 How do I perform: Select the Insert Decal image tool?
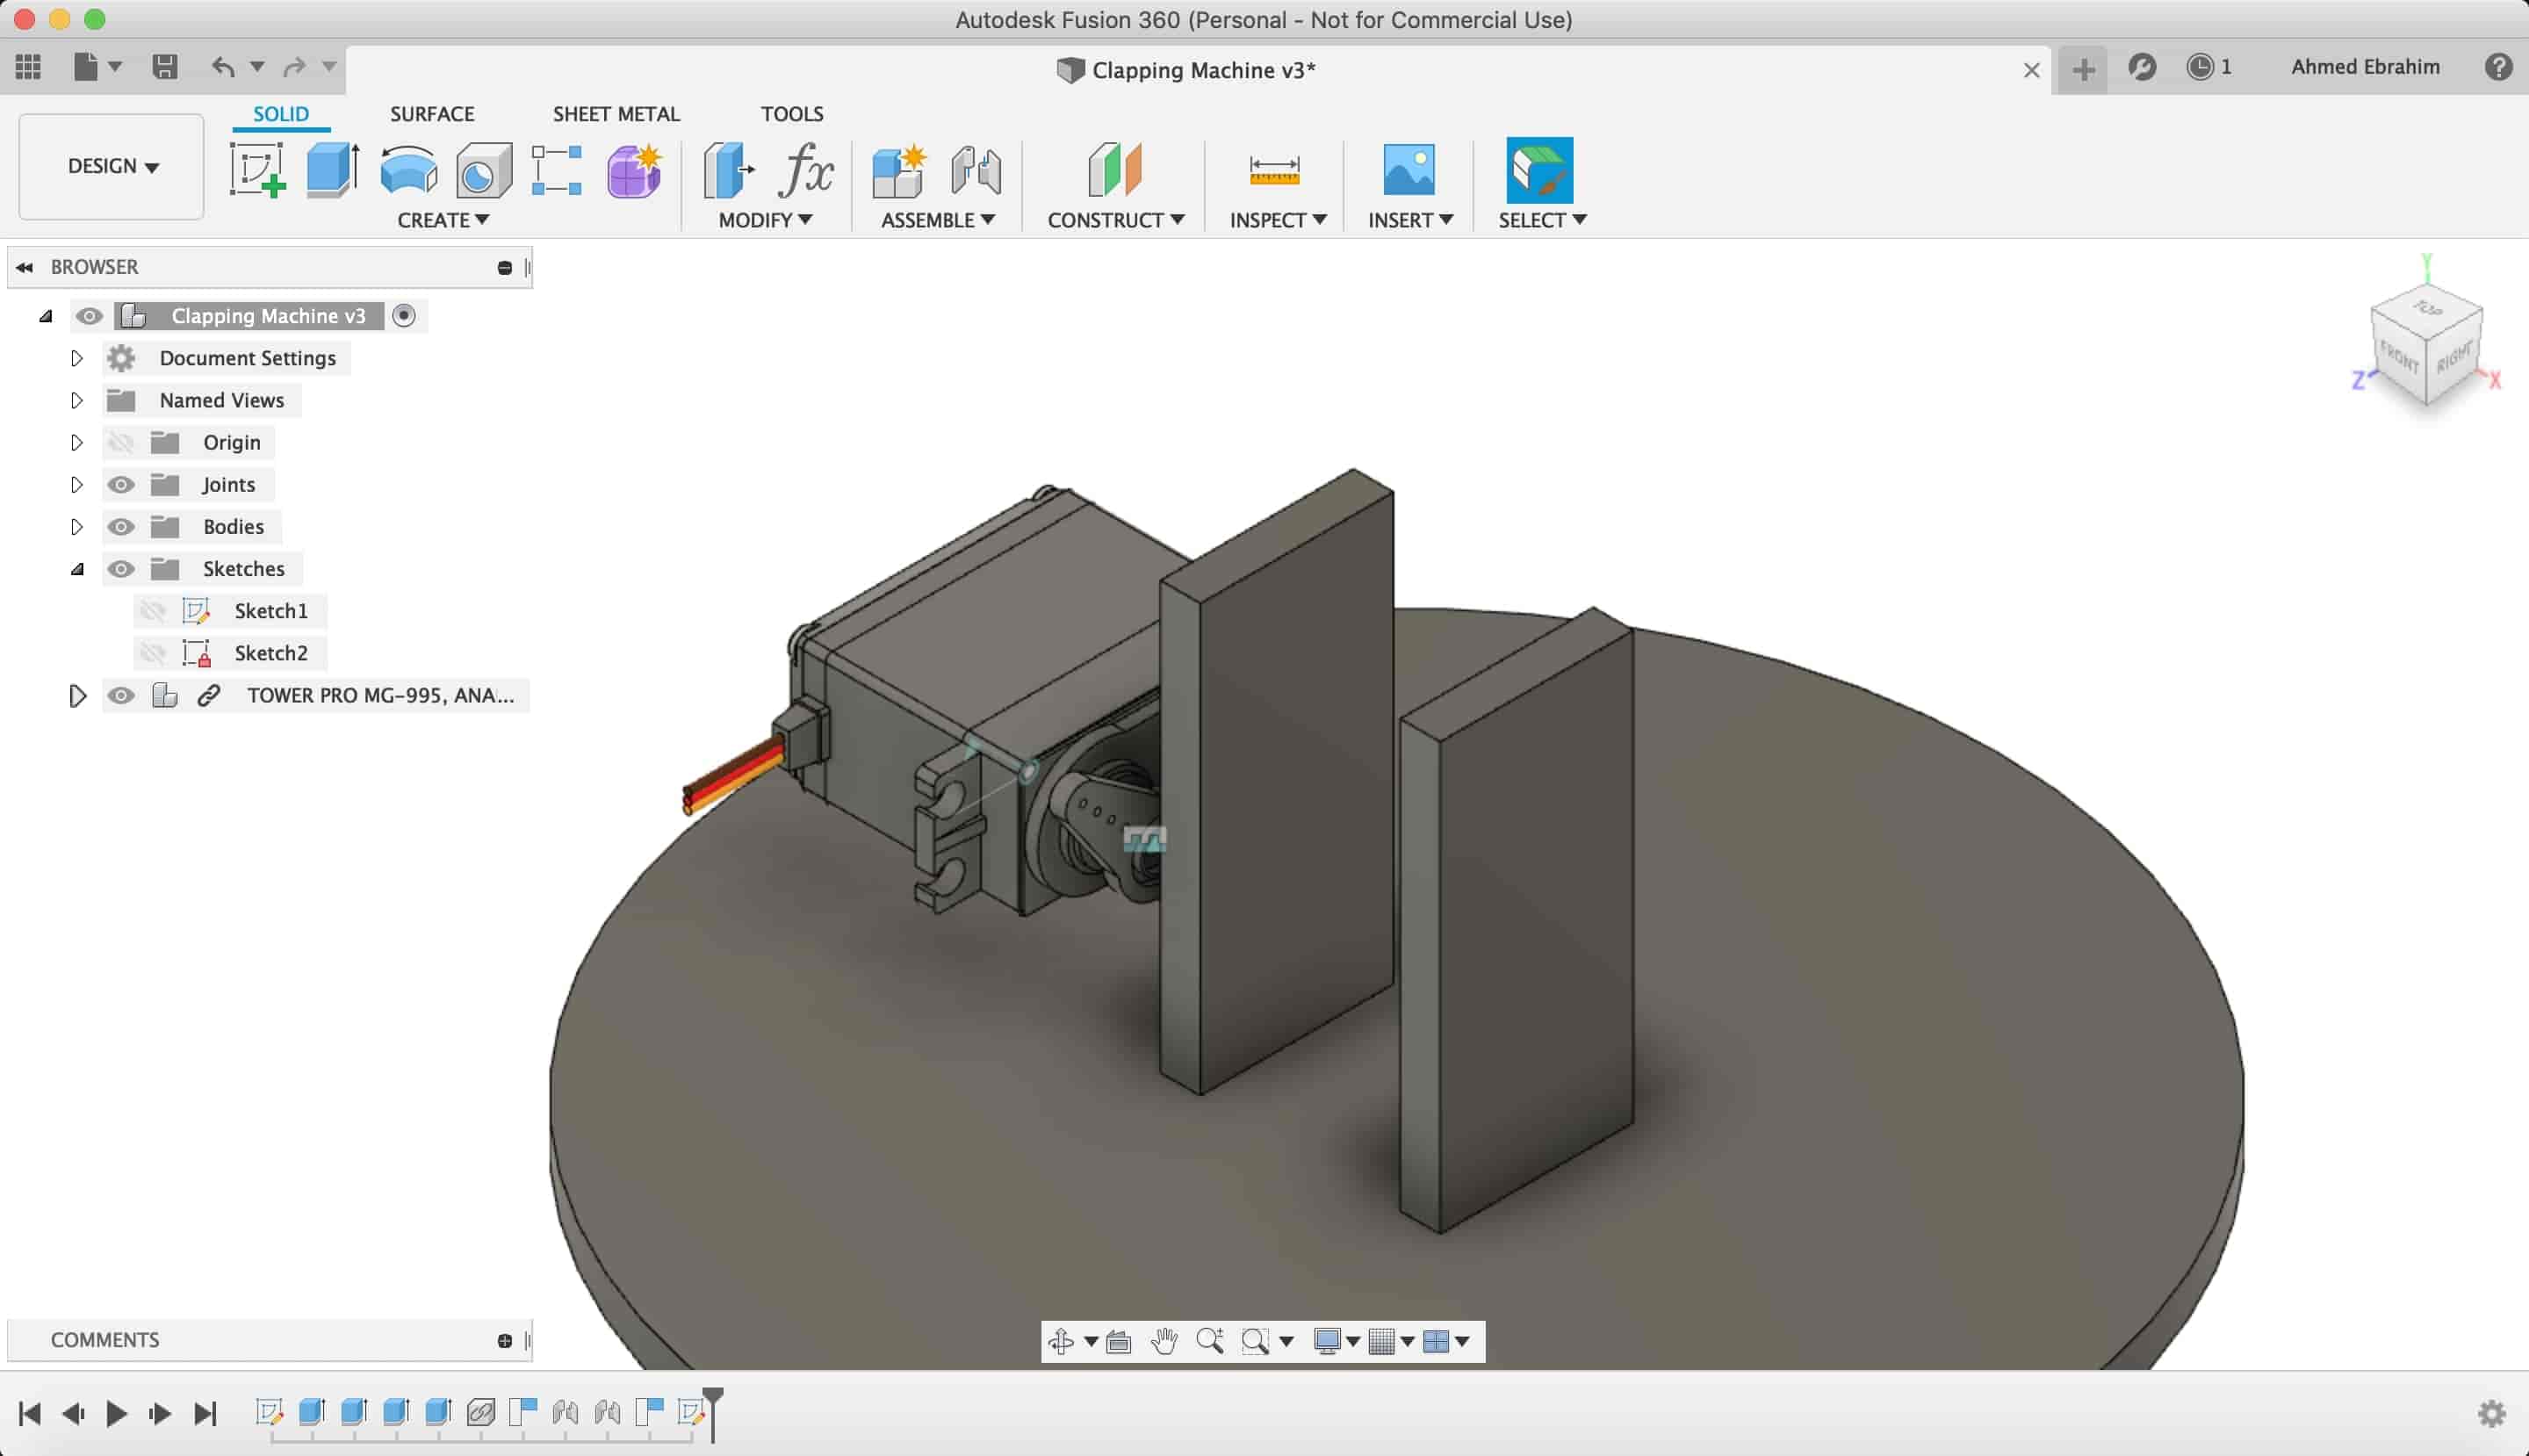[x=1409, y=170]
